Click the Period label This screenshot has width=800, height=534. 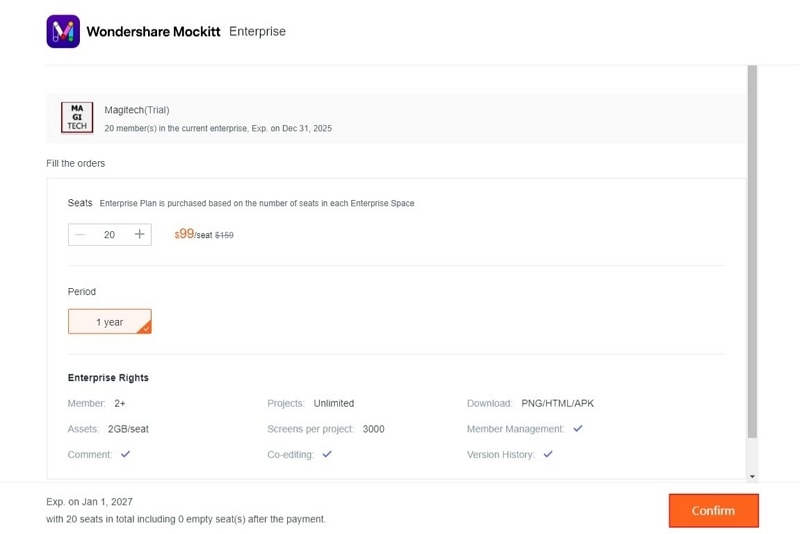tap(82, 292)
